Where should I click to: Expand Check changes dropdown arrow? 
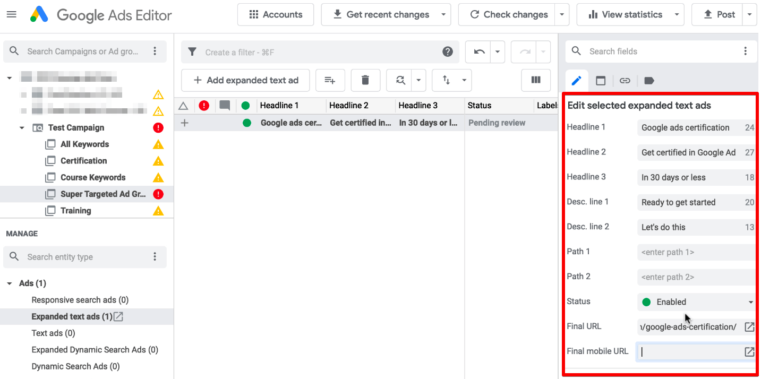point(562,15)
